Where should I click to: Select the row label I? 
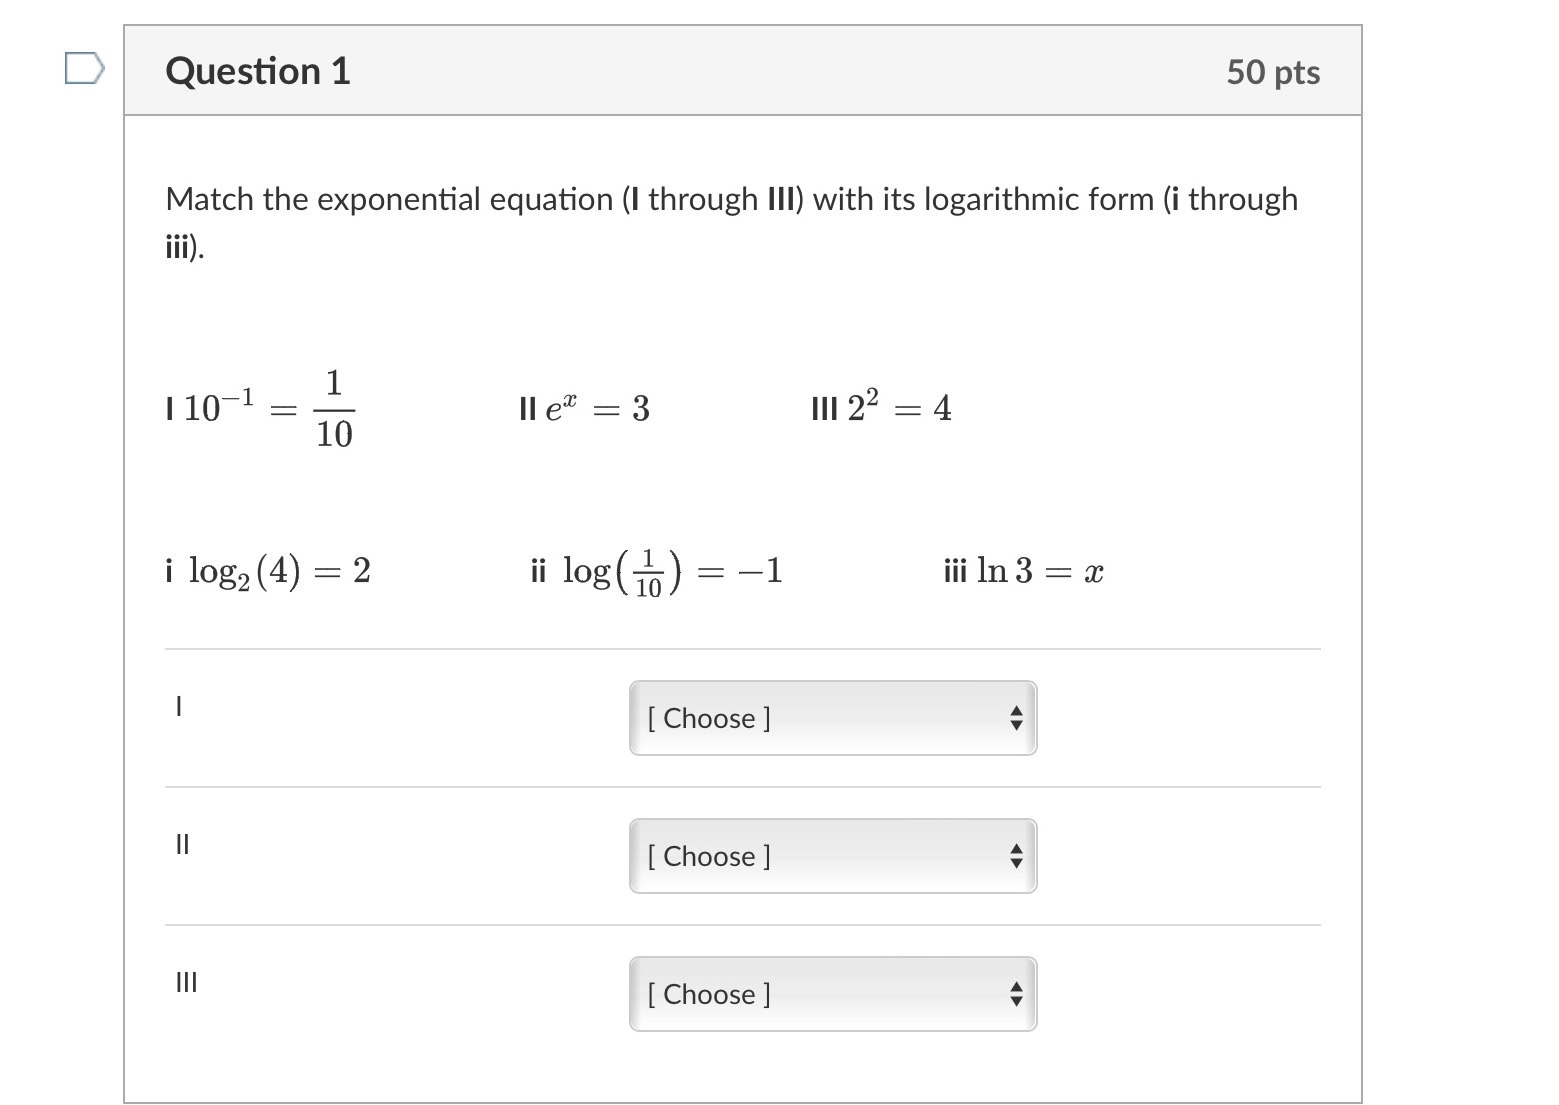pyautogui.click(x=179, y=707)
